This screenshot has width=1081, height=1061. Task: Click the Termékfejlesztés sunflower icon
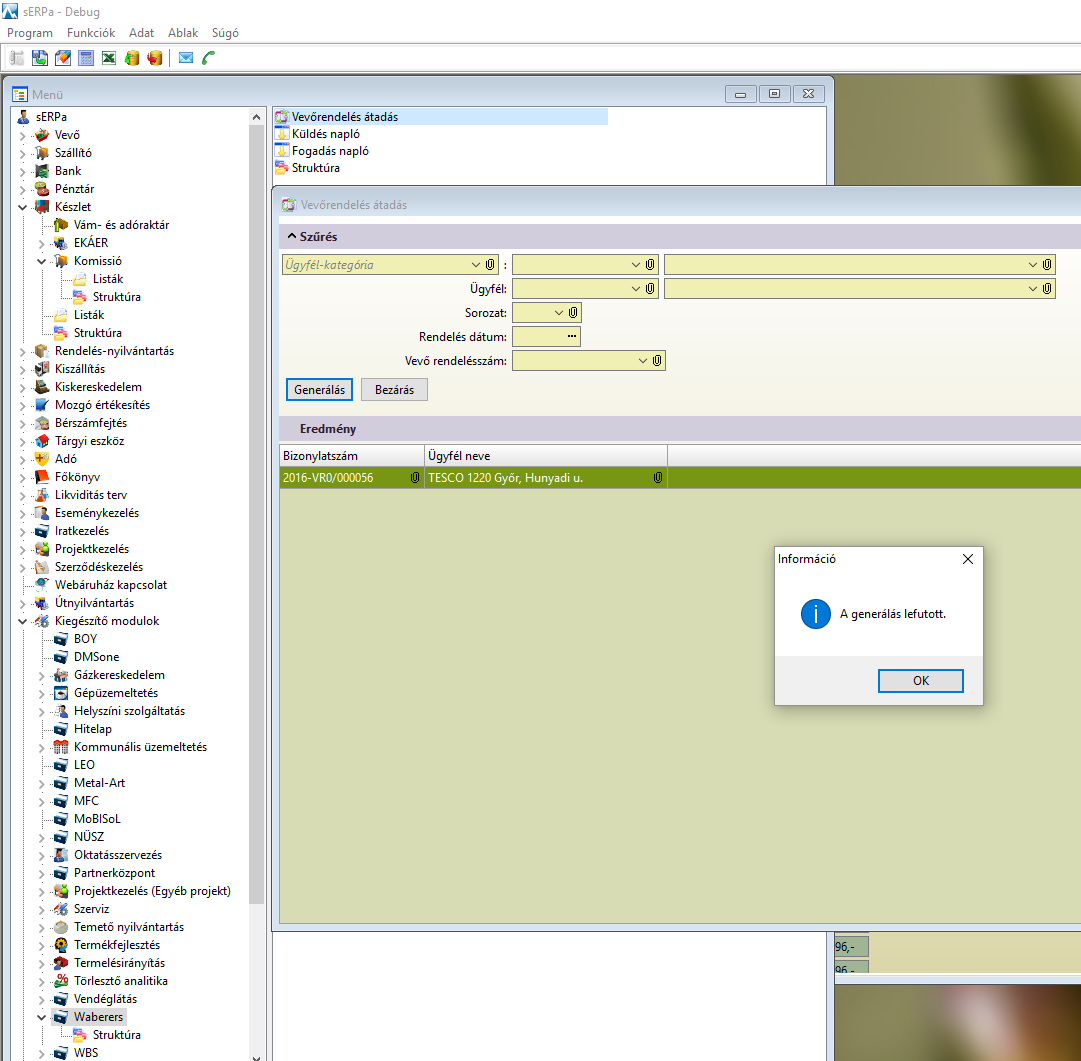point(61,945)
